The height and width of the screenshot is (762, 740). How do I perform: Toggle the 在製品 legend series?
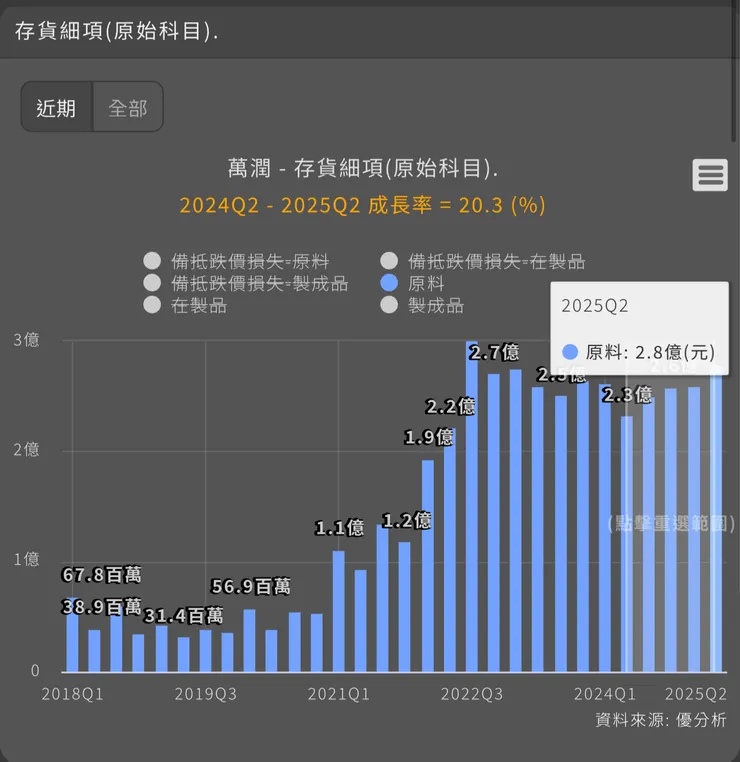(185, 306)
